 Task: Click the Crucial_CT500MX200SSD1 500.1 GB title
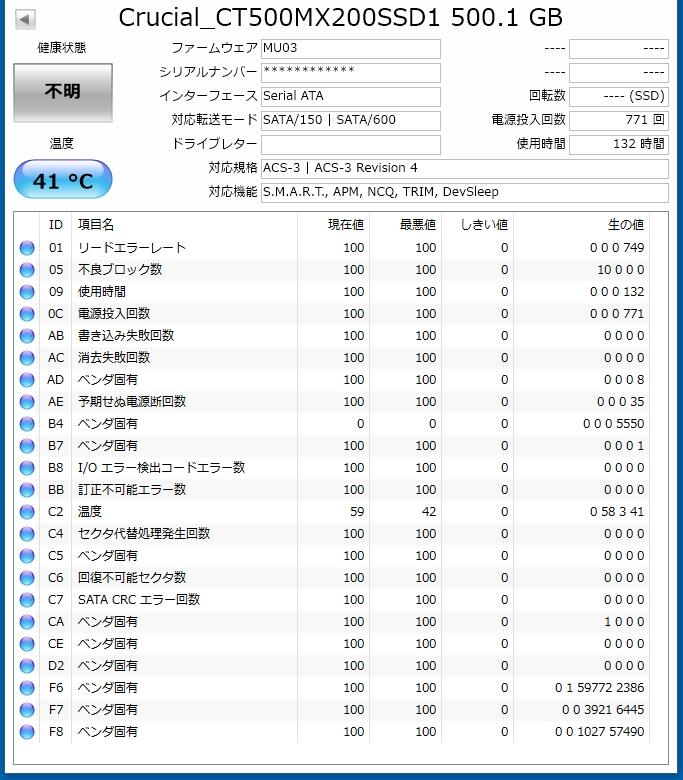pos(341,18)
